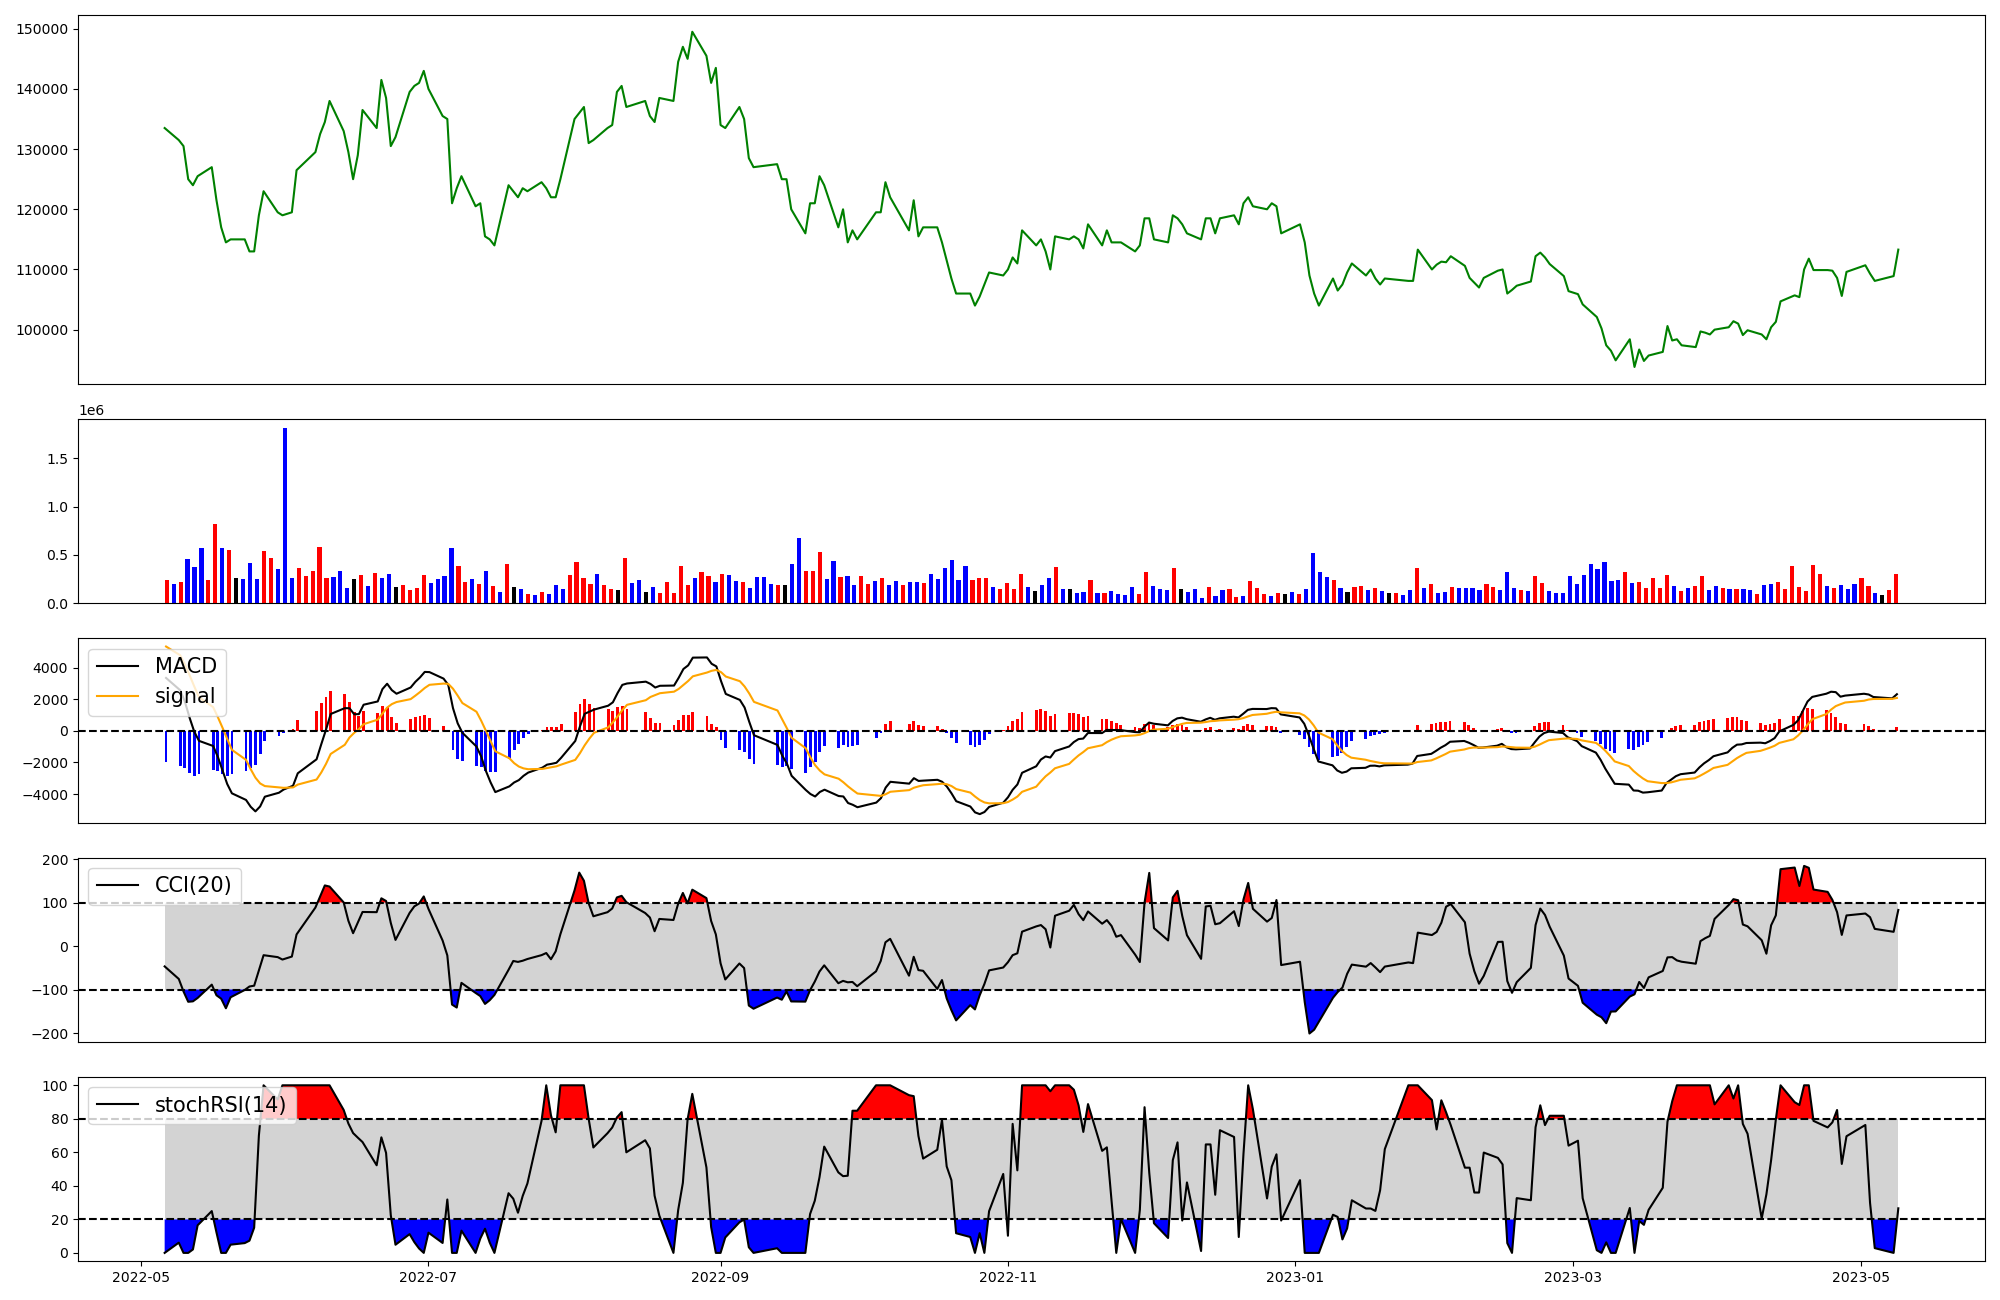Click the -200 CCI axis tick label
Viewport: 2000px width, 1300px height.
(50, 1034)
